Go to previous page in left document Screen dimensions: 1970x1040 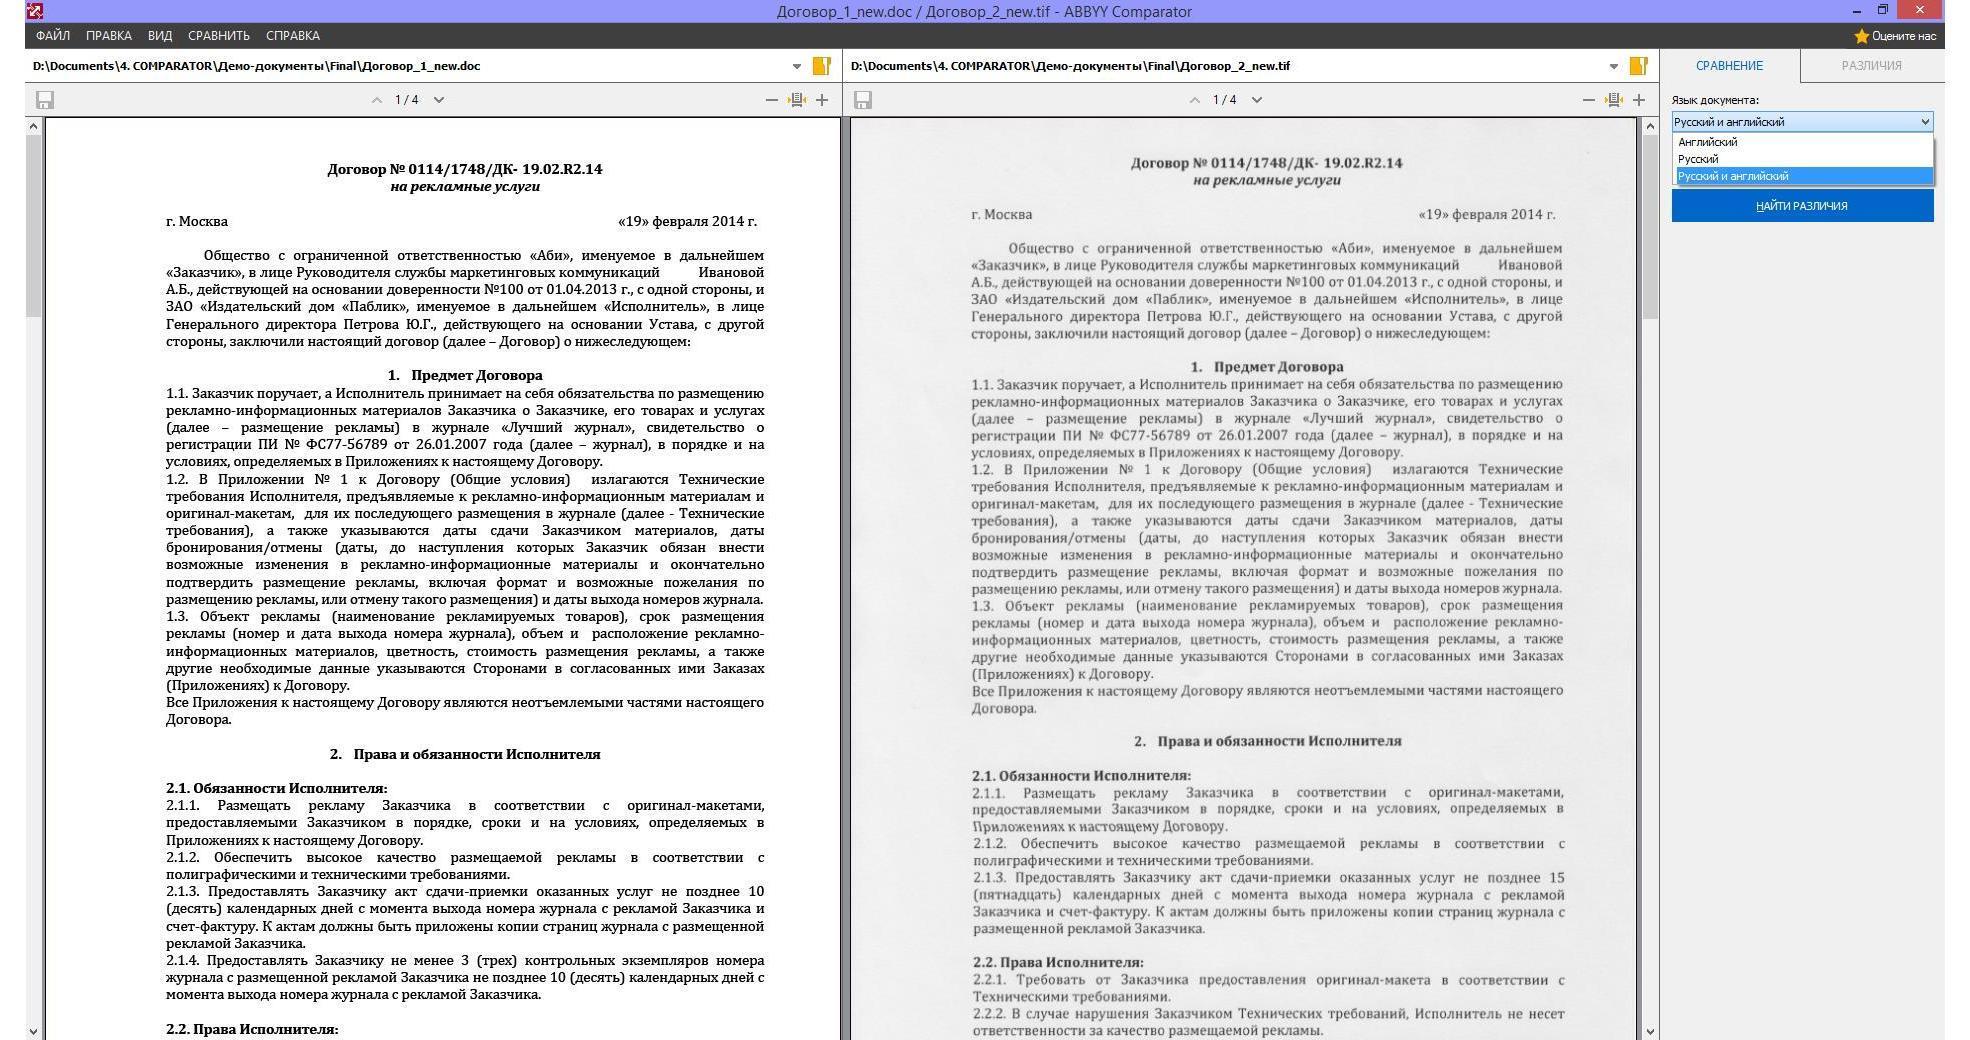pyautogui.click(x=376, y=100)
